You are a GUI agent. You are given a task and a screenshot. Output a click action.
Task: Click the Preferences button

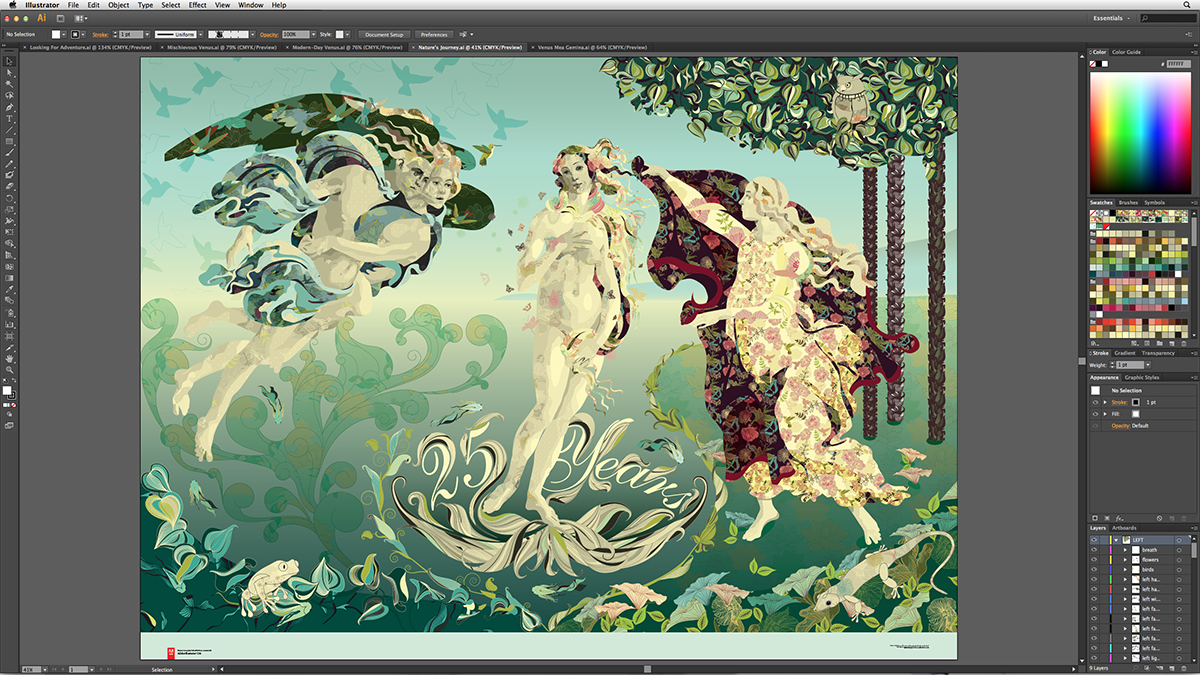[434, 33]
